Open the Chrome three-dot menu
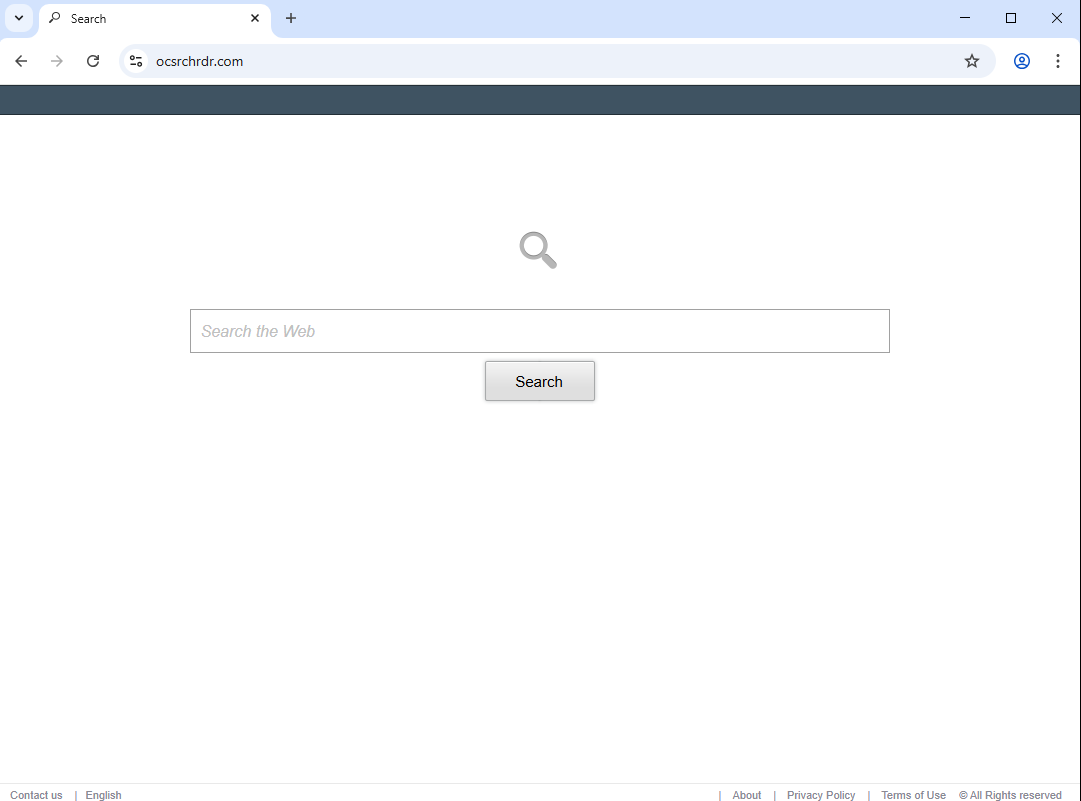The width and height of the screenshot is (1081, 801). (x=1058, y=61)
